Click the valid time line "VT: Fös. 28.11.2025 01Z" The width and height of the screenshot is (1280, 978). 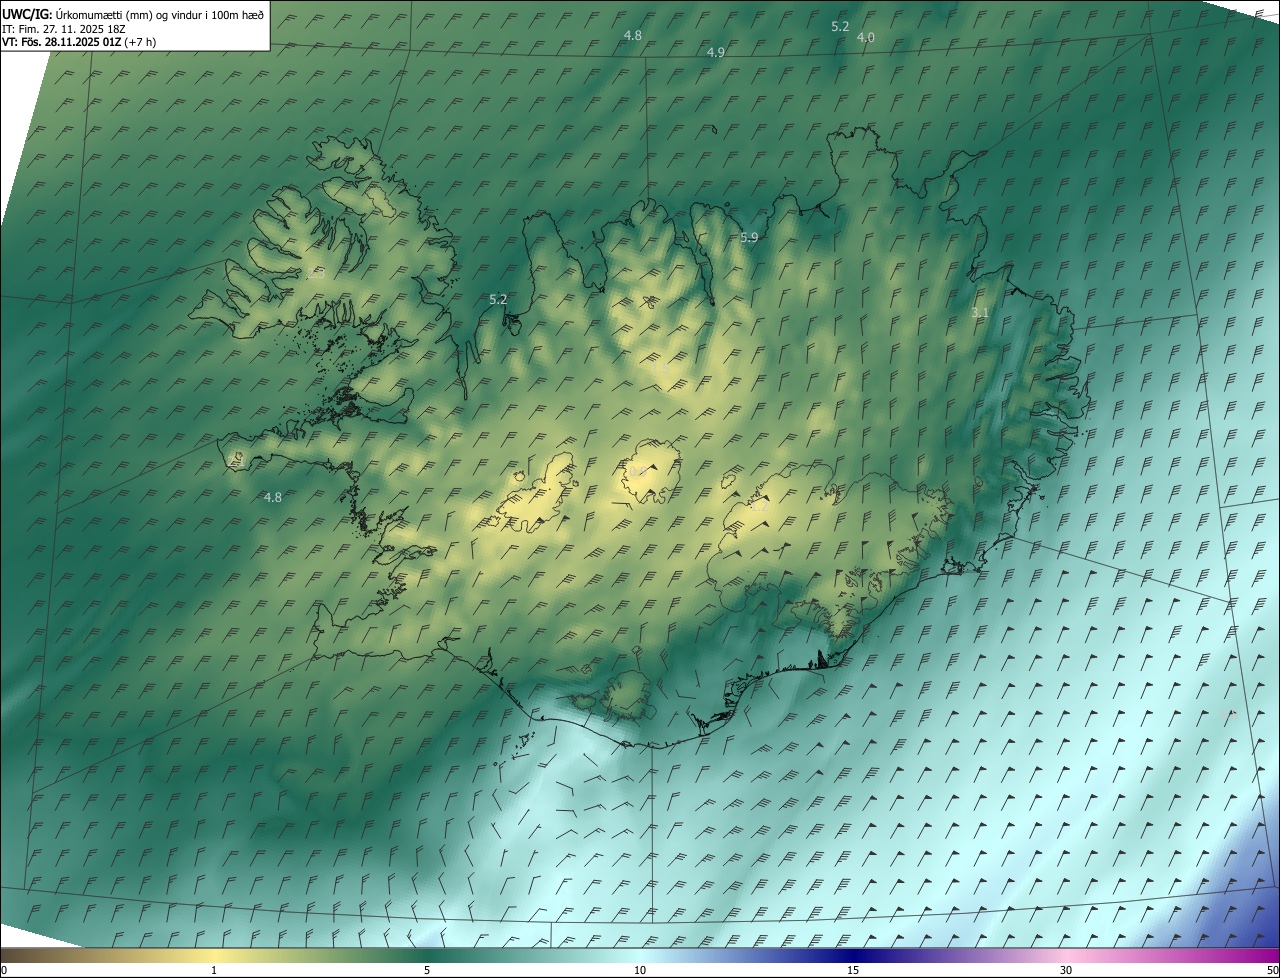pyautogui.click(x=61, y=42)
